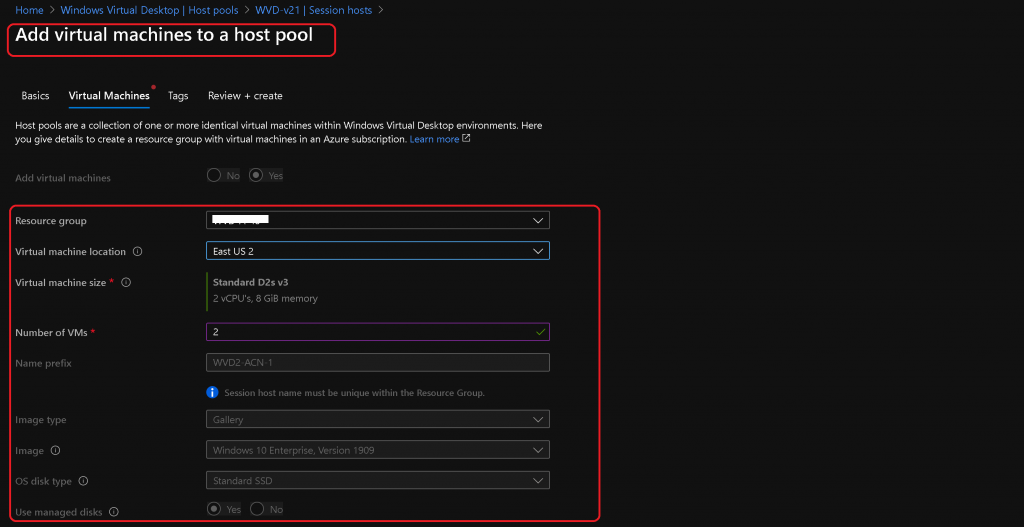The height and width of the screenshot is (527, 1024).
Task: Click info icon next to Image label
Action: click(x=56, y=451)
